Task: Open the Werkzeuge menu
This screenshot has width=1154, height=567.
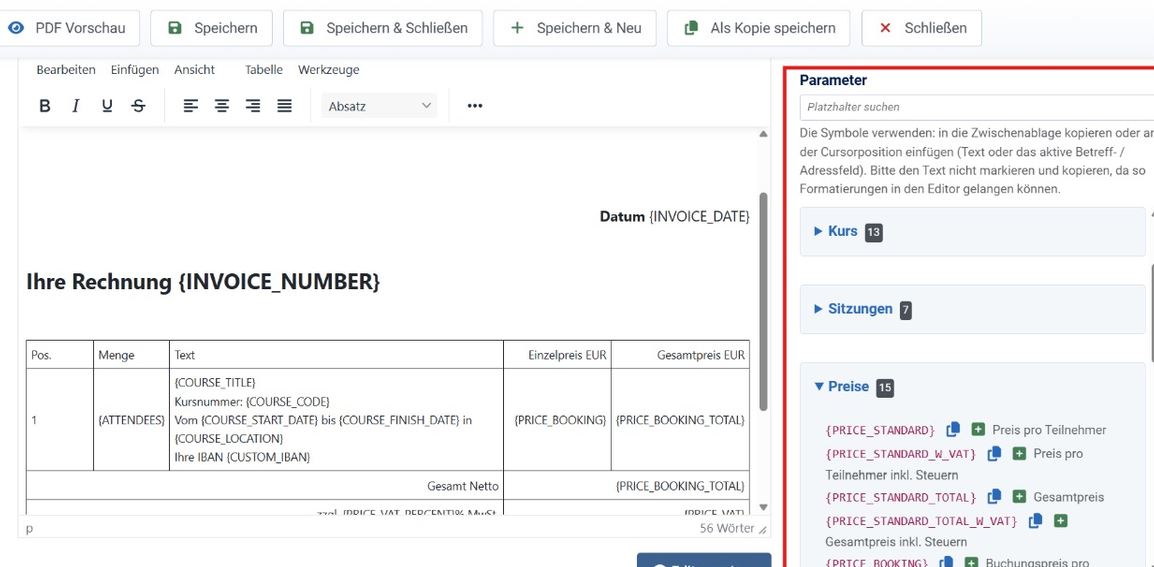Action: pyautogui.click(x=328, y=70)
